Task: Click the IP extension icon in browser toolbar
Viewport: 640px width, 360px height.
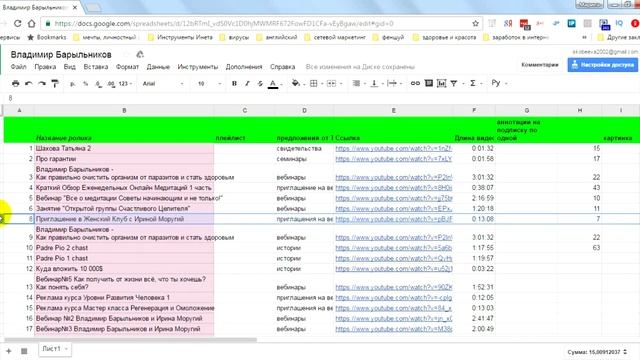Action: click(571, 23)
